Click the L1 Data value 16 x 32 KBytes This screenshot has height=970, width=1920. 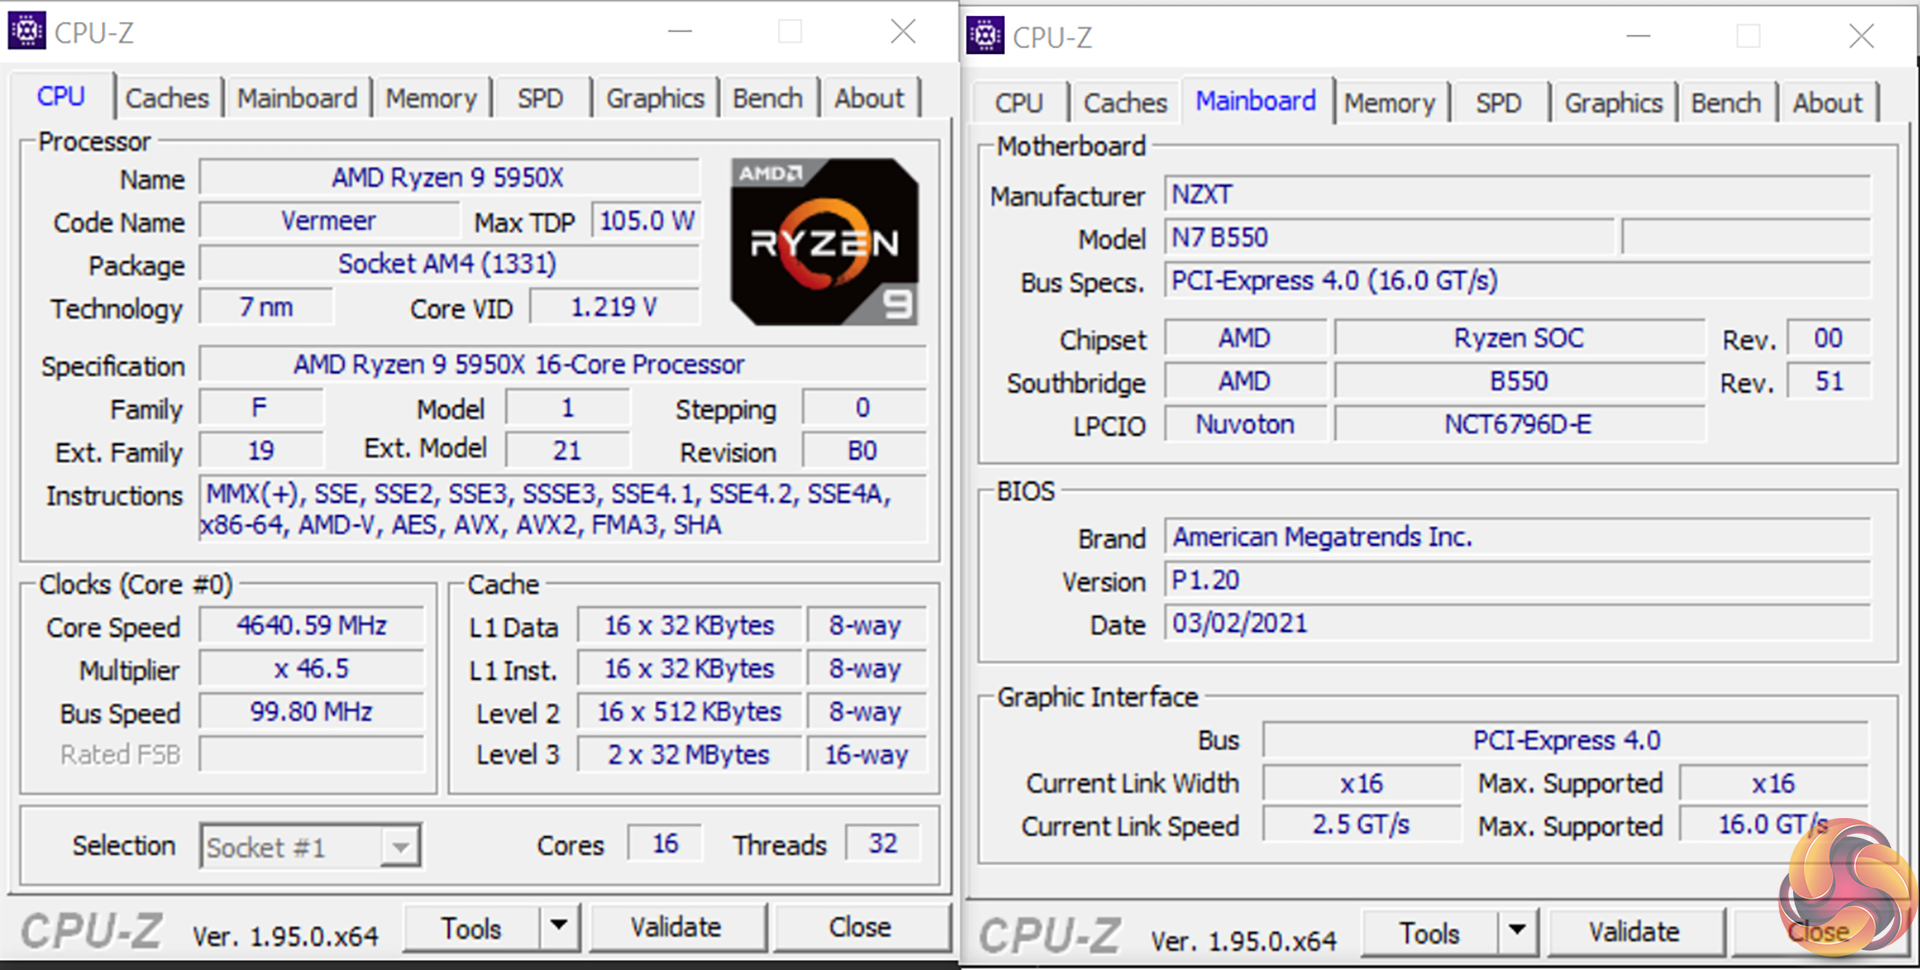coord(690,625)
